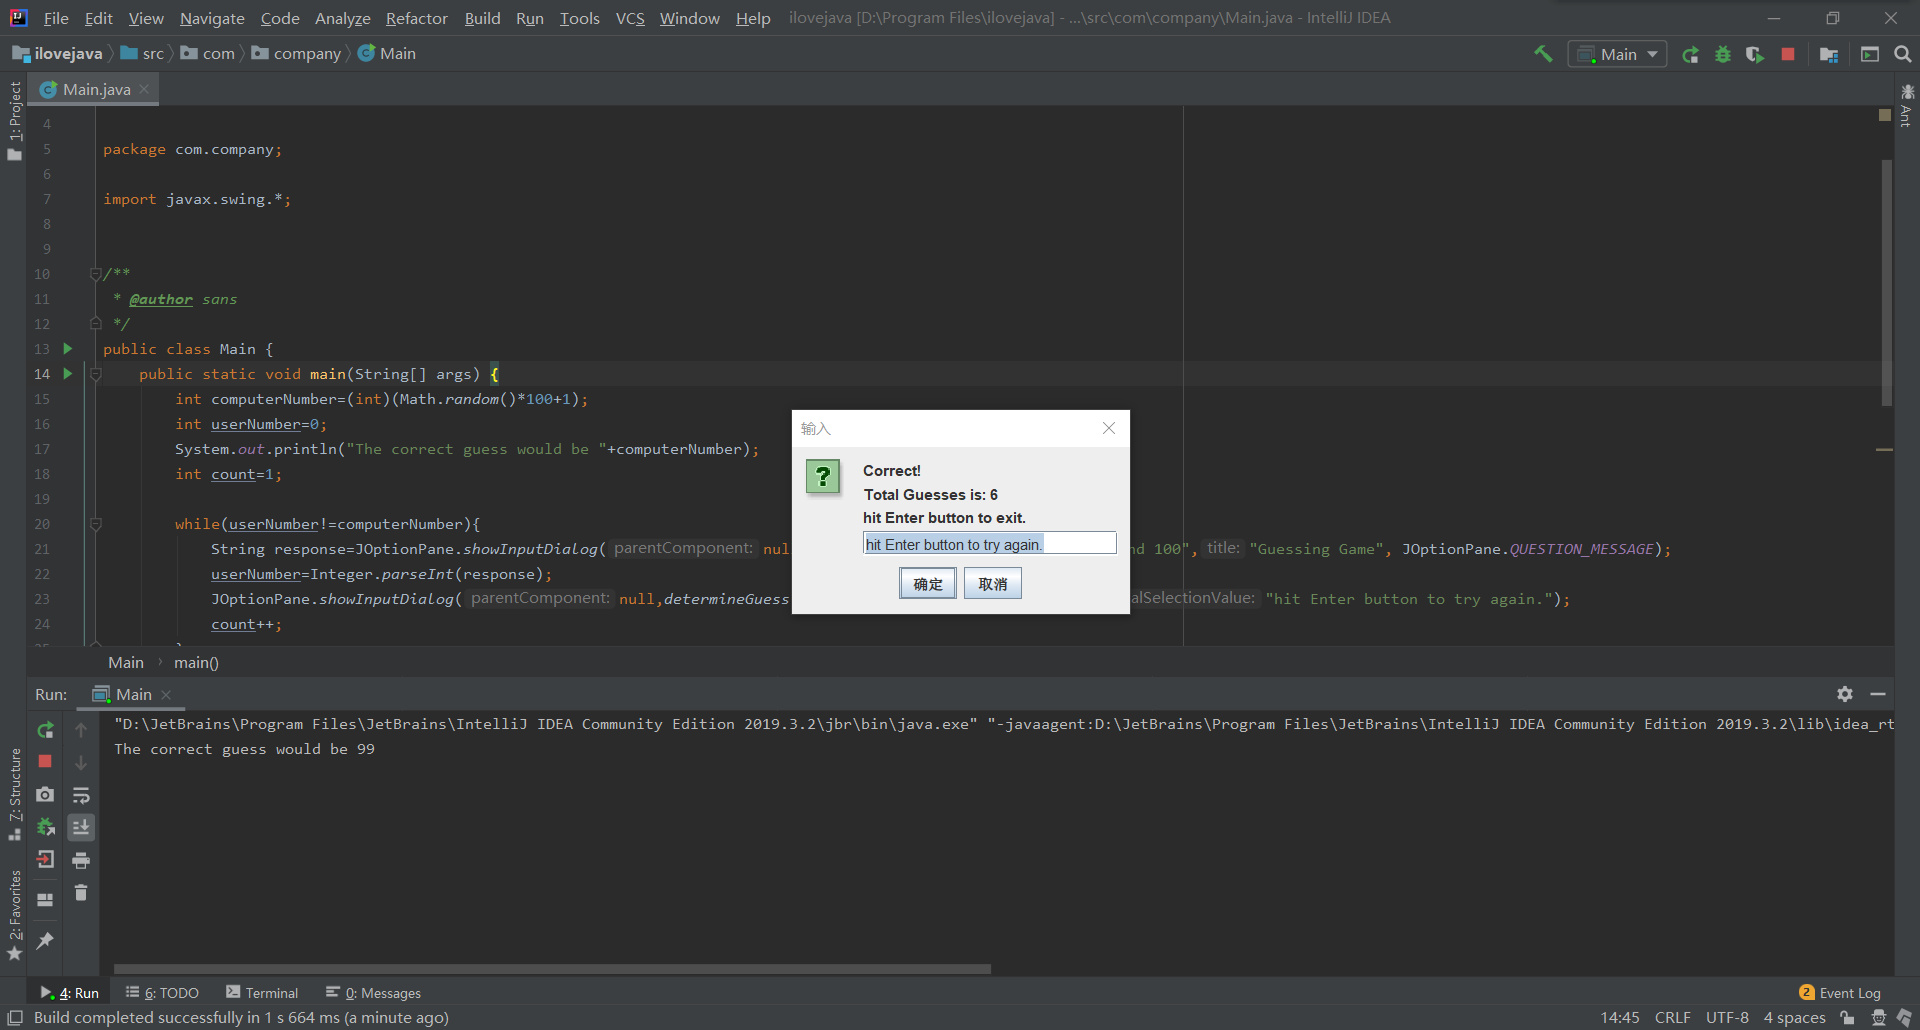Open Run panel settings gear
This screenshot has height=1030, width=1920.
coord(1845,694)
